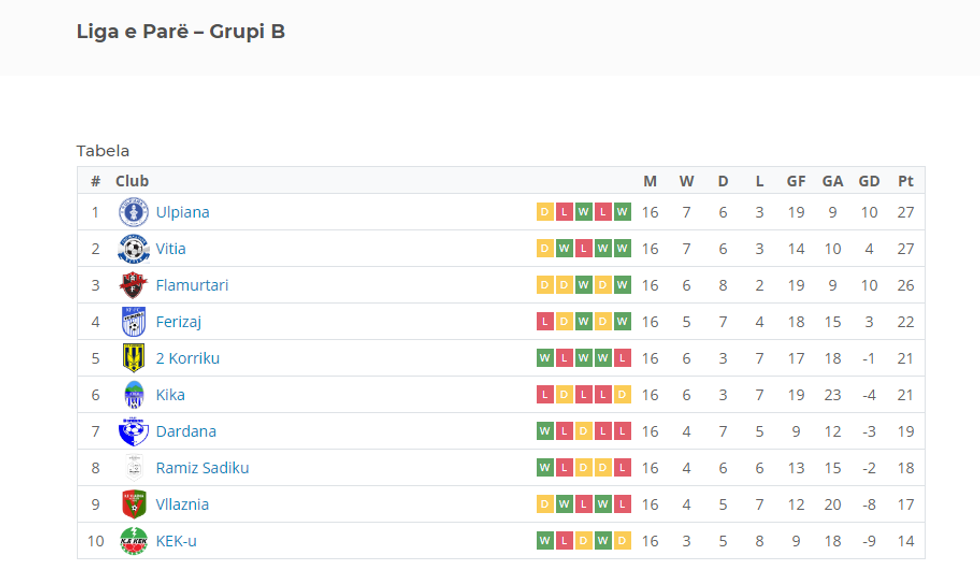Click the Ramiz Sadiku club logo
This screenshot has height=585, width=980.
click(133, 468)
